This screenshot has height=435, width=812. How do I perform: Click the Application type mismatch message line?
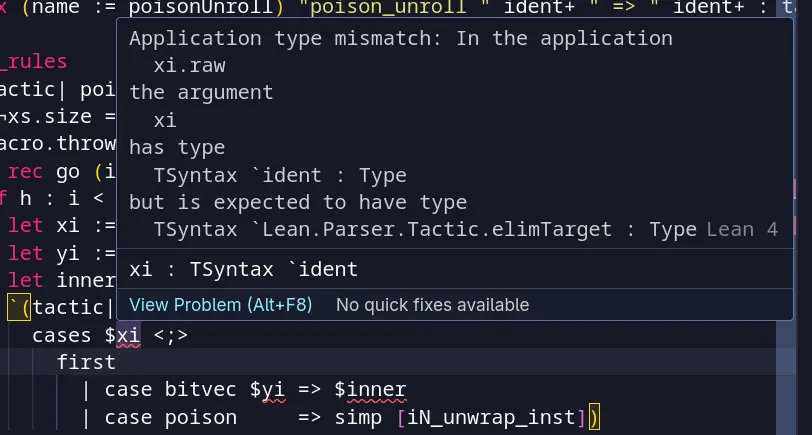pyautogui.click(x=400, y=39)
